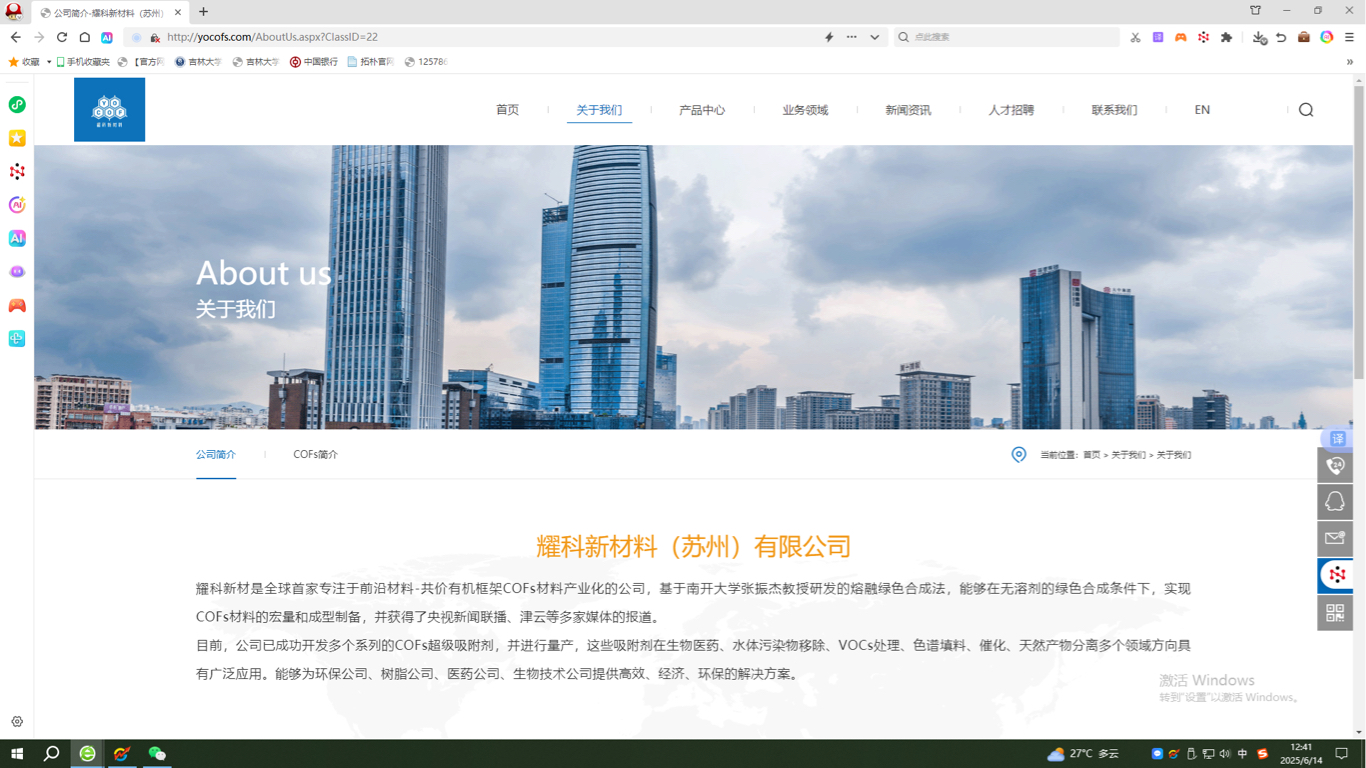
Task: Click the 耀科新材料（苏州）有限公司 heading
Action: 693,546
